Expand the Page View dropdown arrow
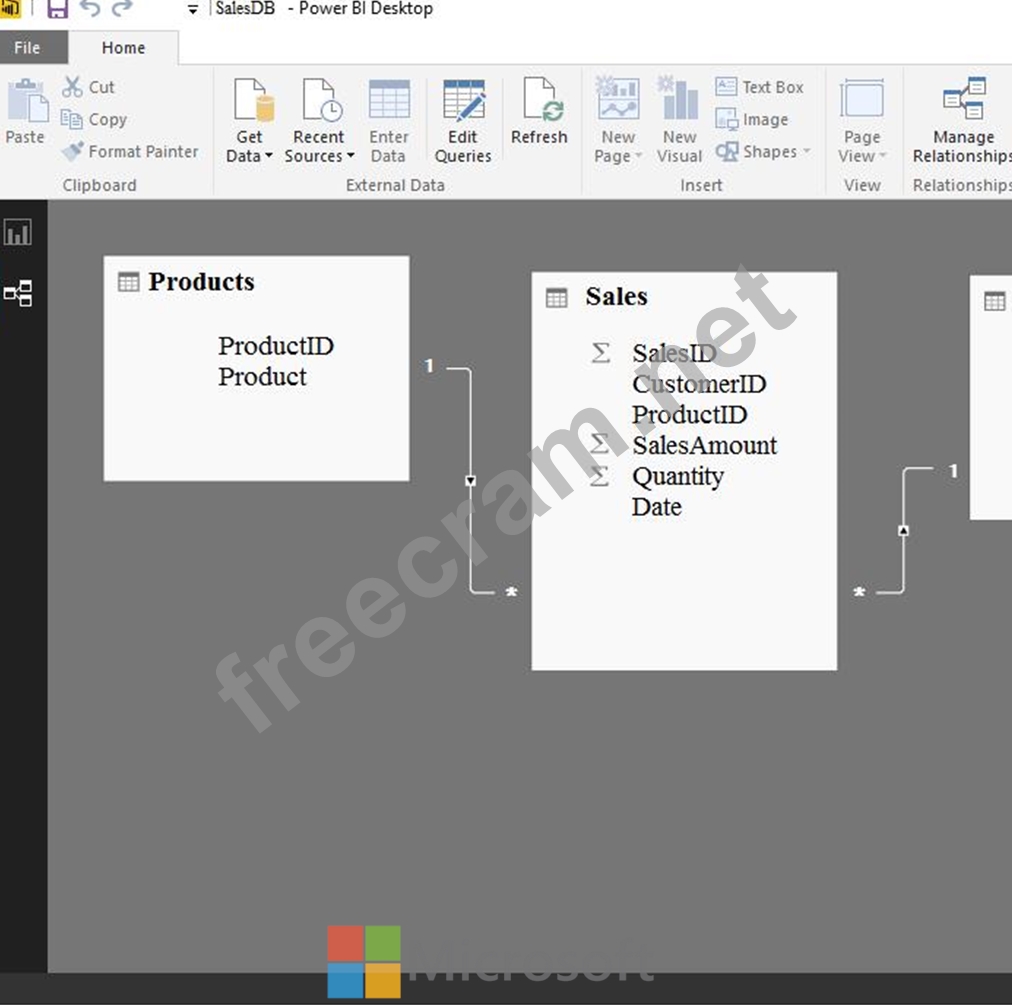Screen dimensions: 1012x1005 click(x=883, y=156)
